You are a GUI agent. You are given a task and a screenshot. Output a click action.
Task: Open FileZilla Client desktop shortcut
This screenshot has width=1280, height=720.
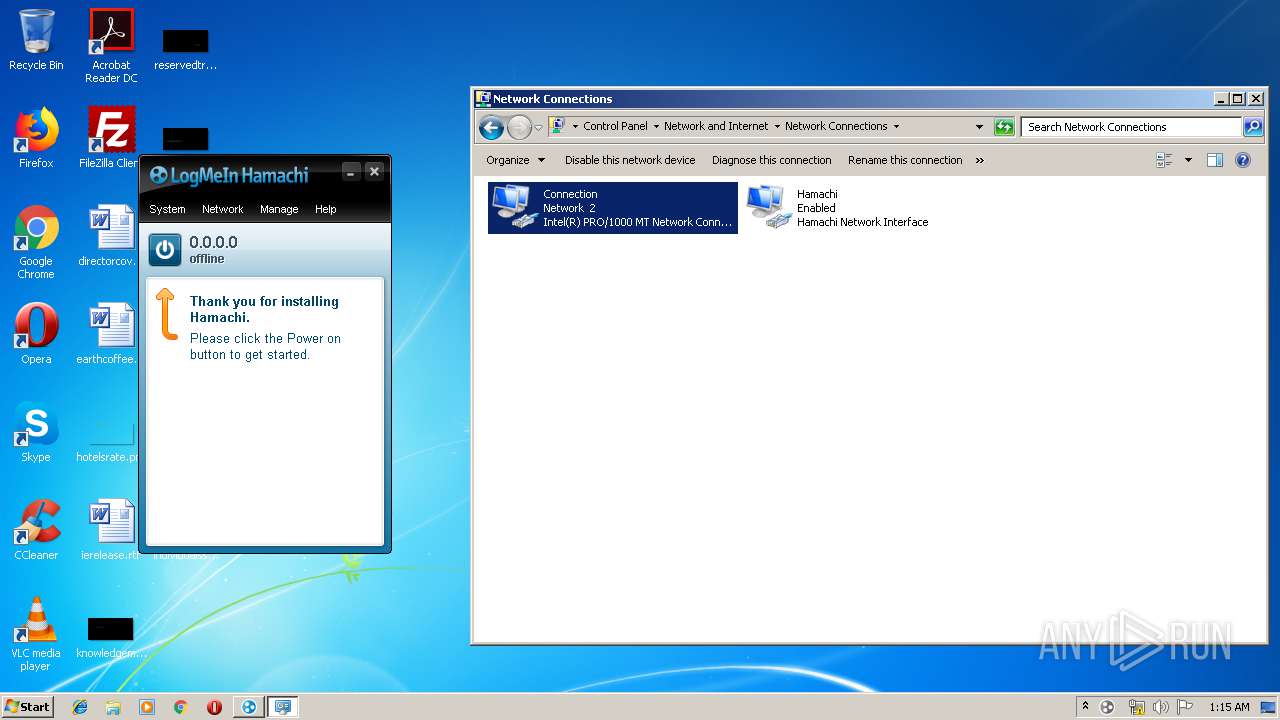pyautogui.click(x=111, y=138)
